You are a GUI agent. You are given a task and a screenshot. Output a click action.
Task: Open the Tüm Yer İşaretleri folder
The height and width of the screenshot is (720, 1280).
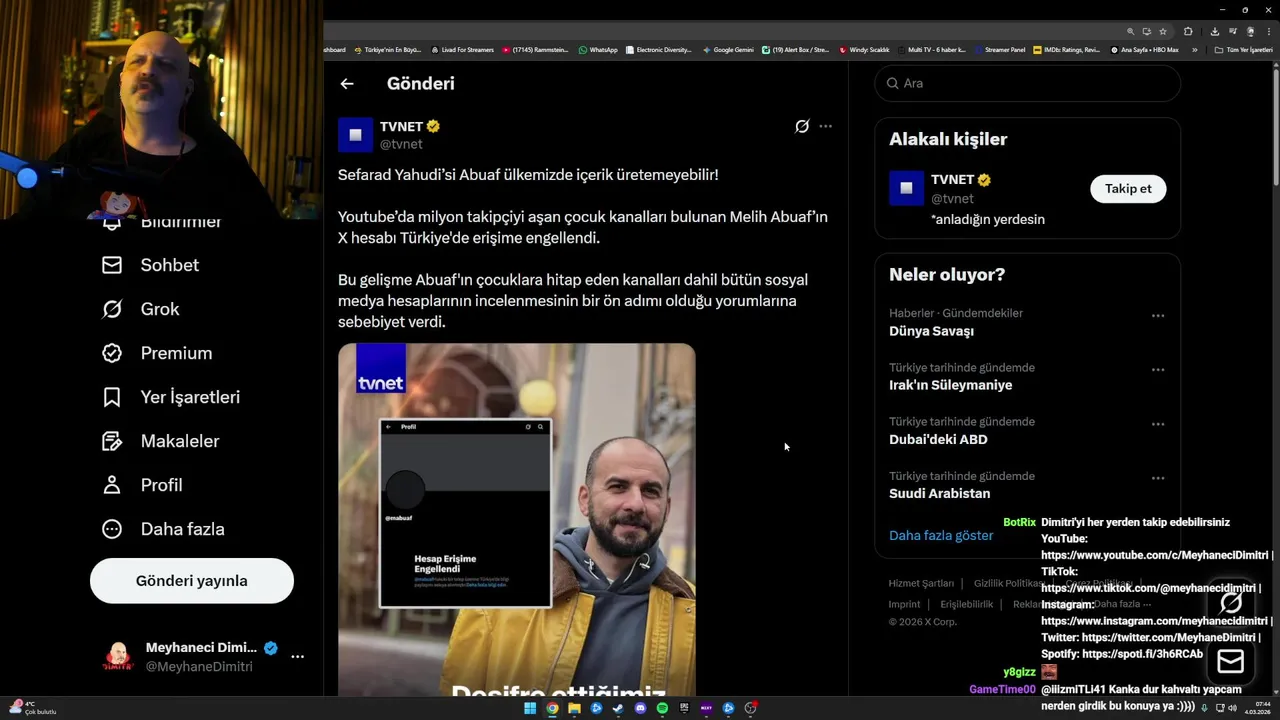click(1243, 50)
